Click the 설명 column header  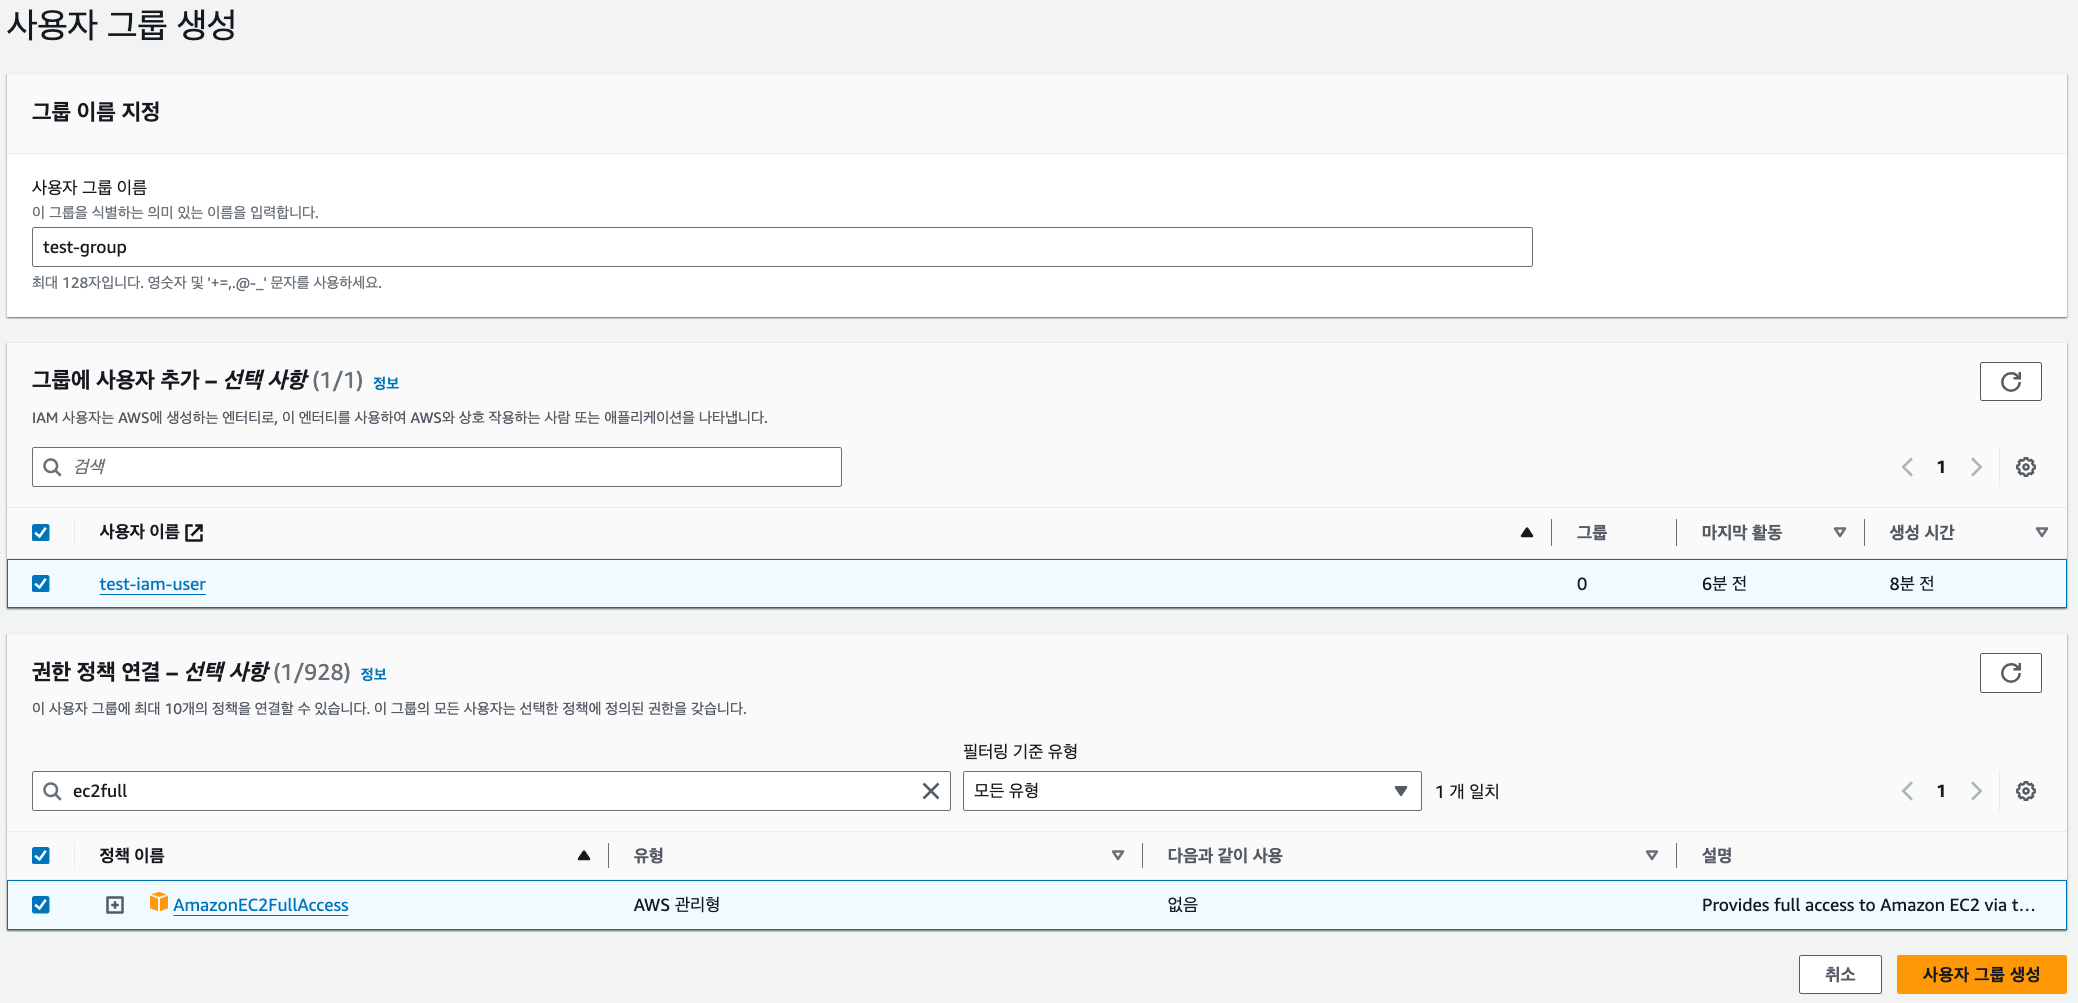(1717, 855)
